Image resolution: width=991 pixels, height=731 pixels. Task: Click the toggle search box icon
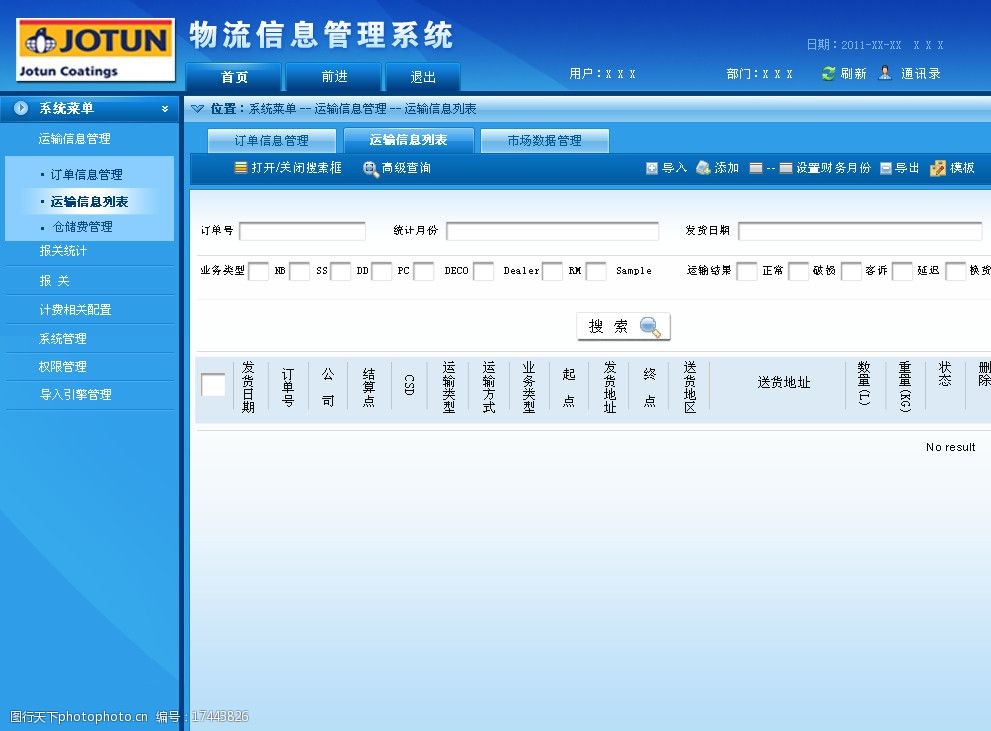click(x=240, y=168)
